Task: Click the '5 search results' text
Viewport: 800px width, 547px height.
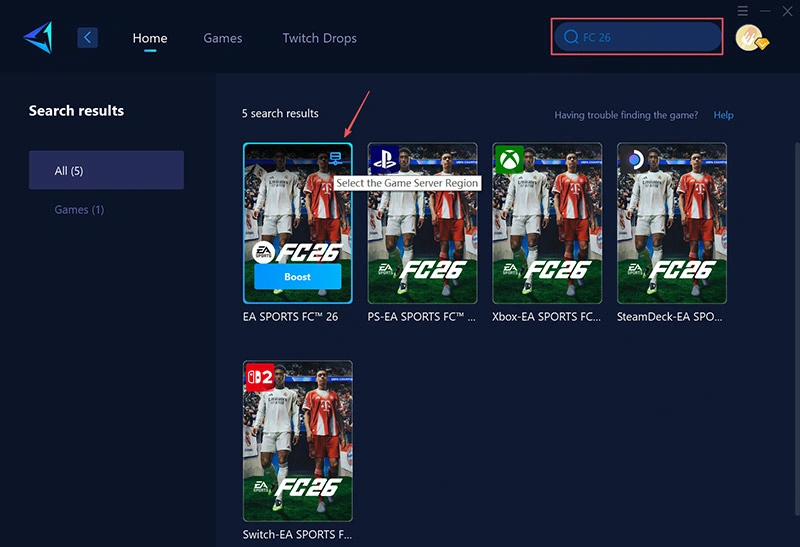Action: click(x=280, y=113)
